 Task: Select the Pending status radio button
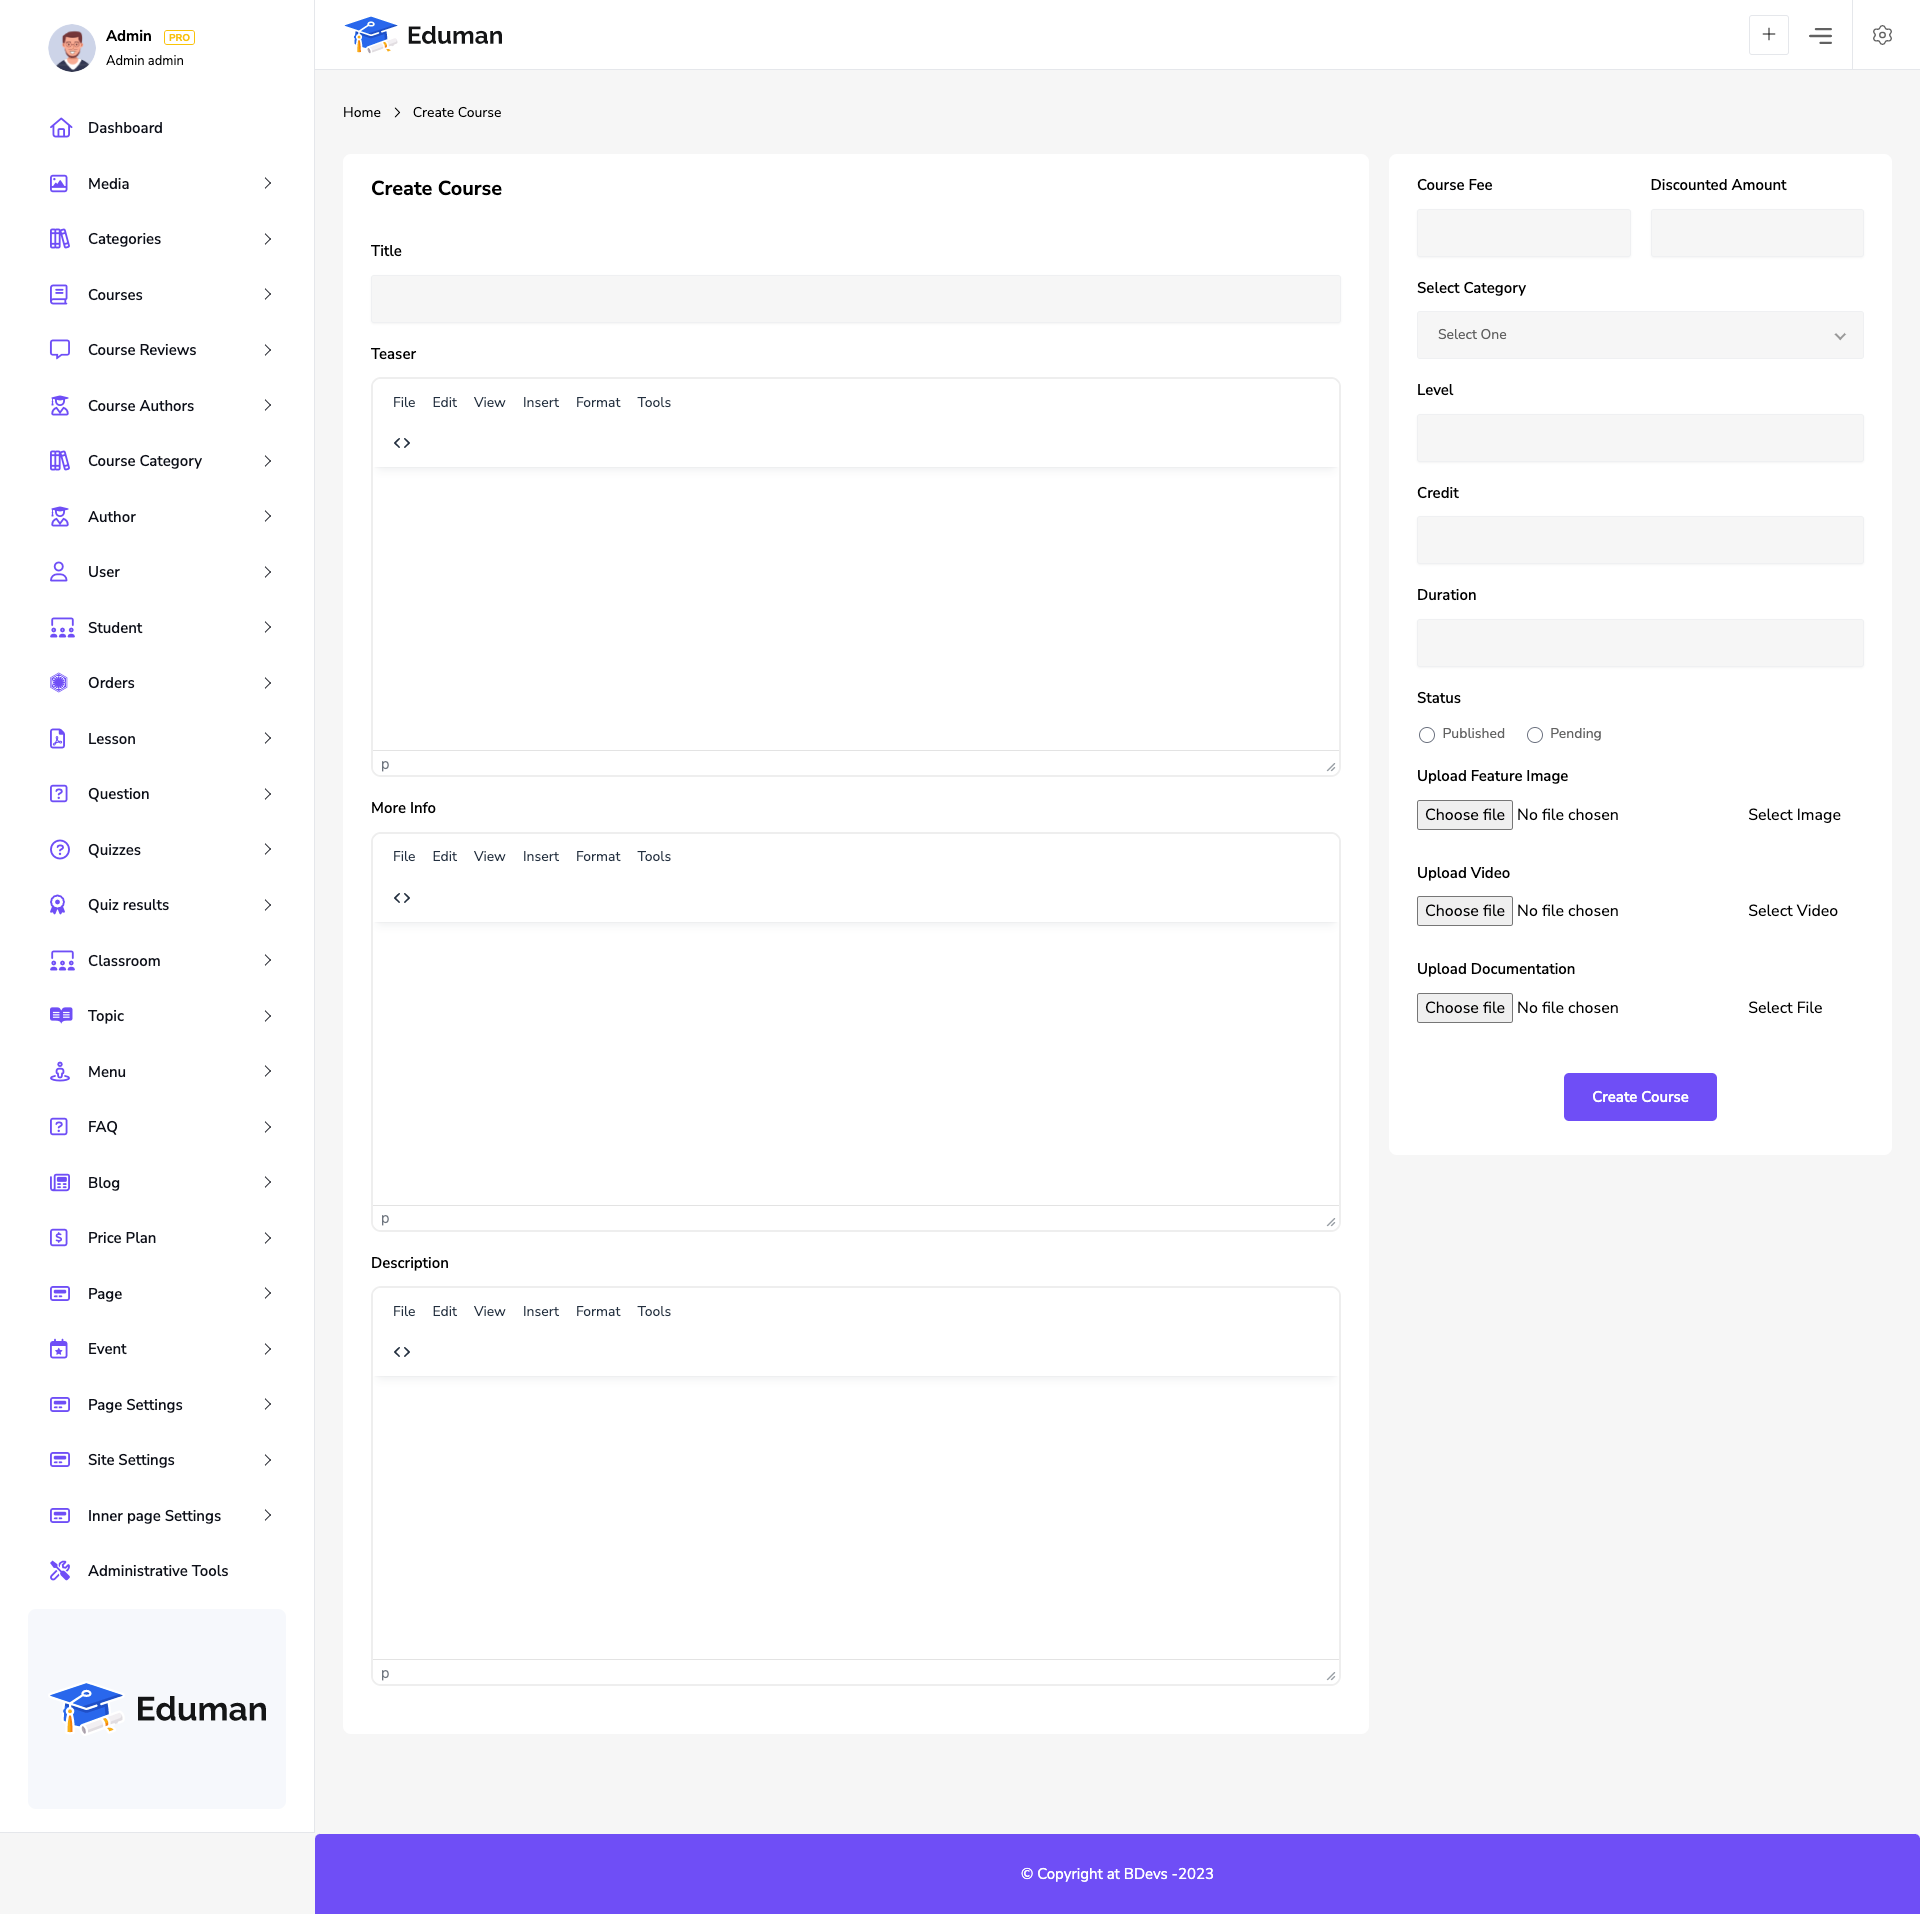(x=1535, y=735)
